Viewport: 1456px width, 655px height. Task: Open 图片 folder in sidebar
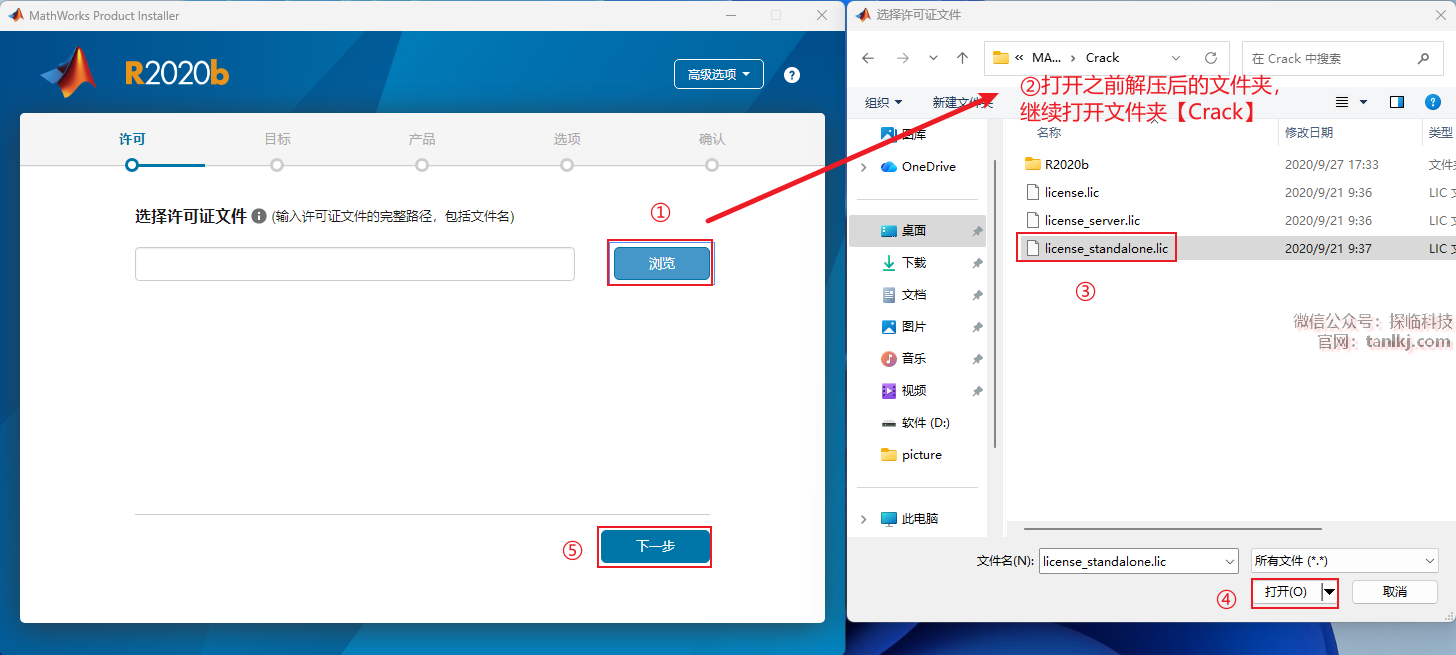(914, 327)
